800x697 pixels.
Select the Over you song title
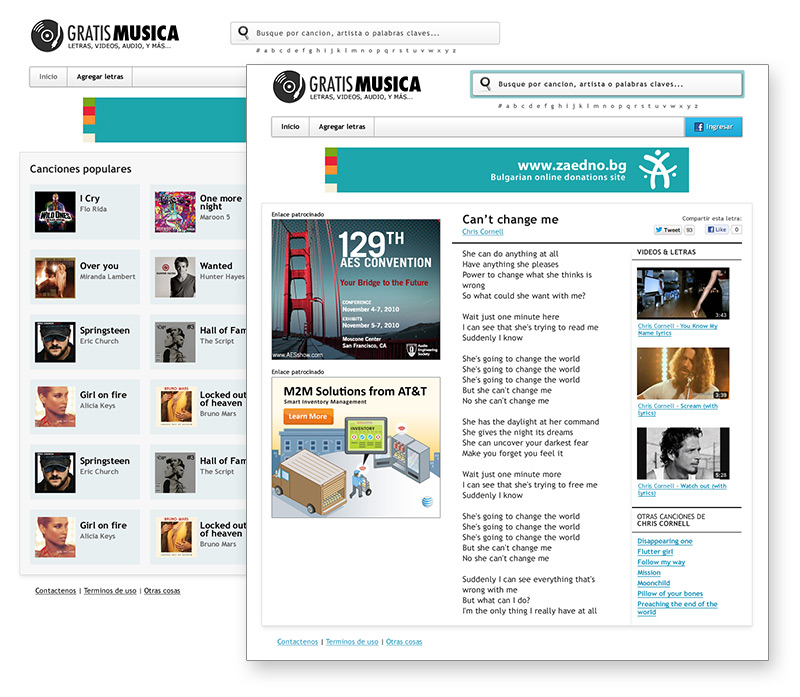(x=99, y=266)
